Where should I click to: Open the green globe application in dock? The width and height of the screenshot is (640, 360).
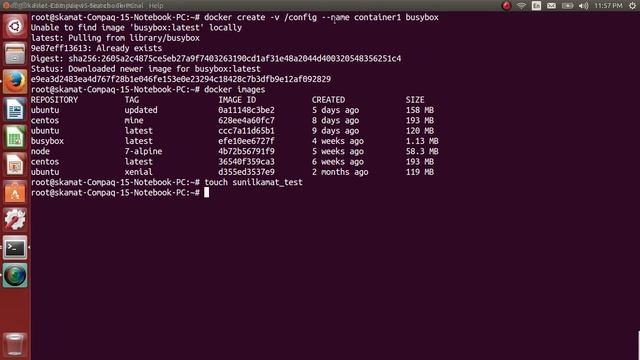(x=15, y=275)
